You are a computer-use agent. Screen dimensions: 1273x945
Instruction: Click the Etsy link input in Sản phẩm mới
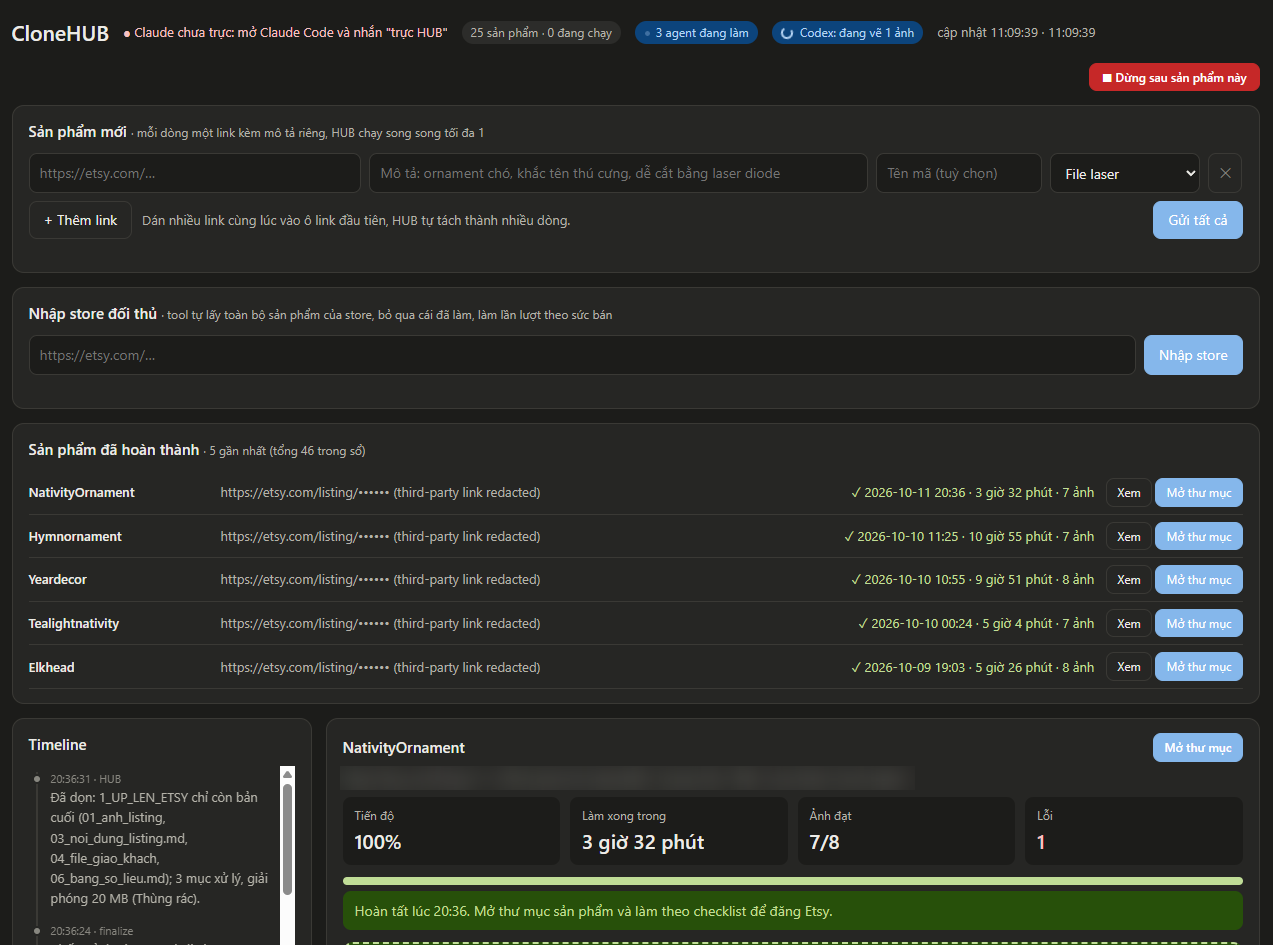(194, 173)
